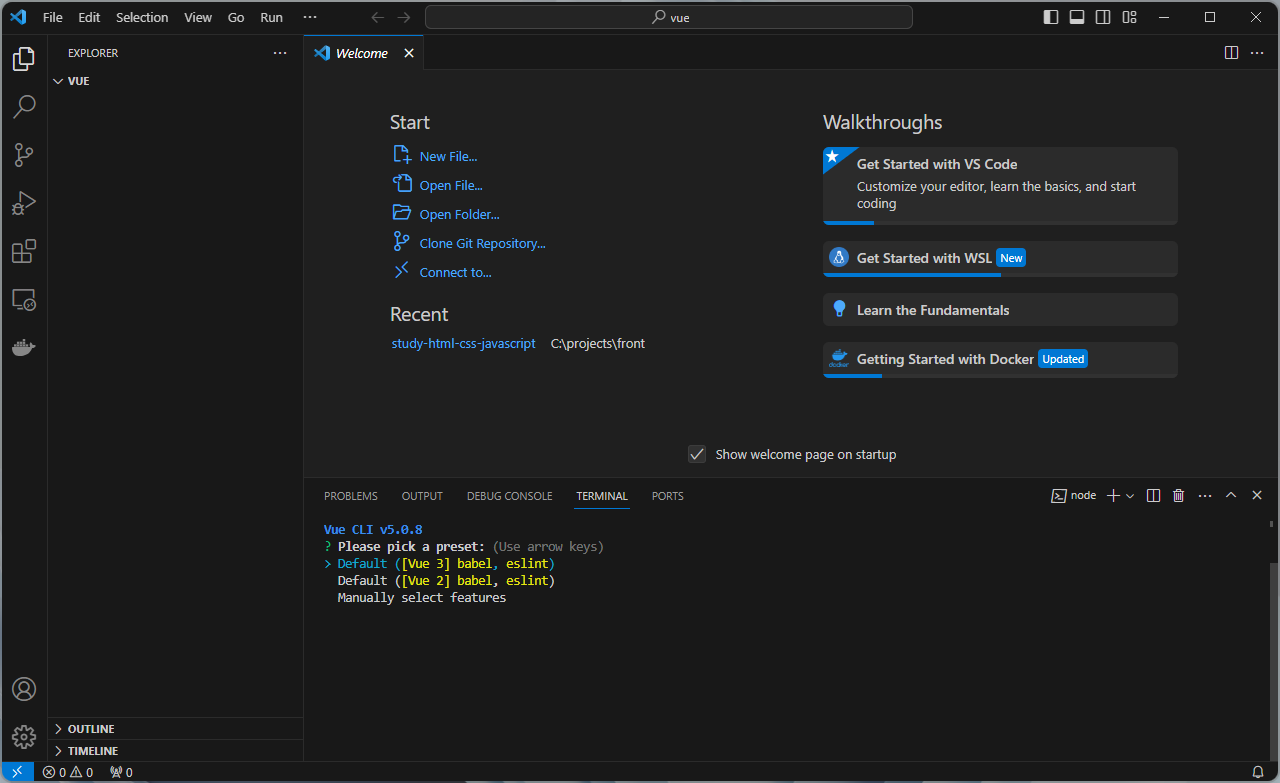Open the Run and Debug view
1280x783 pixels.
24,203
